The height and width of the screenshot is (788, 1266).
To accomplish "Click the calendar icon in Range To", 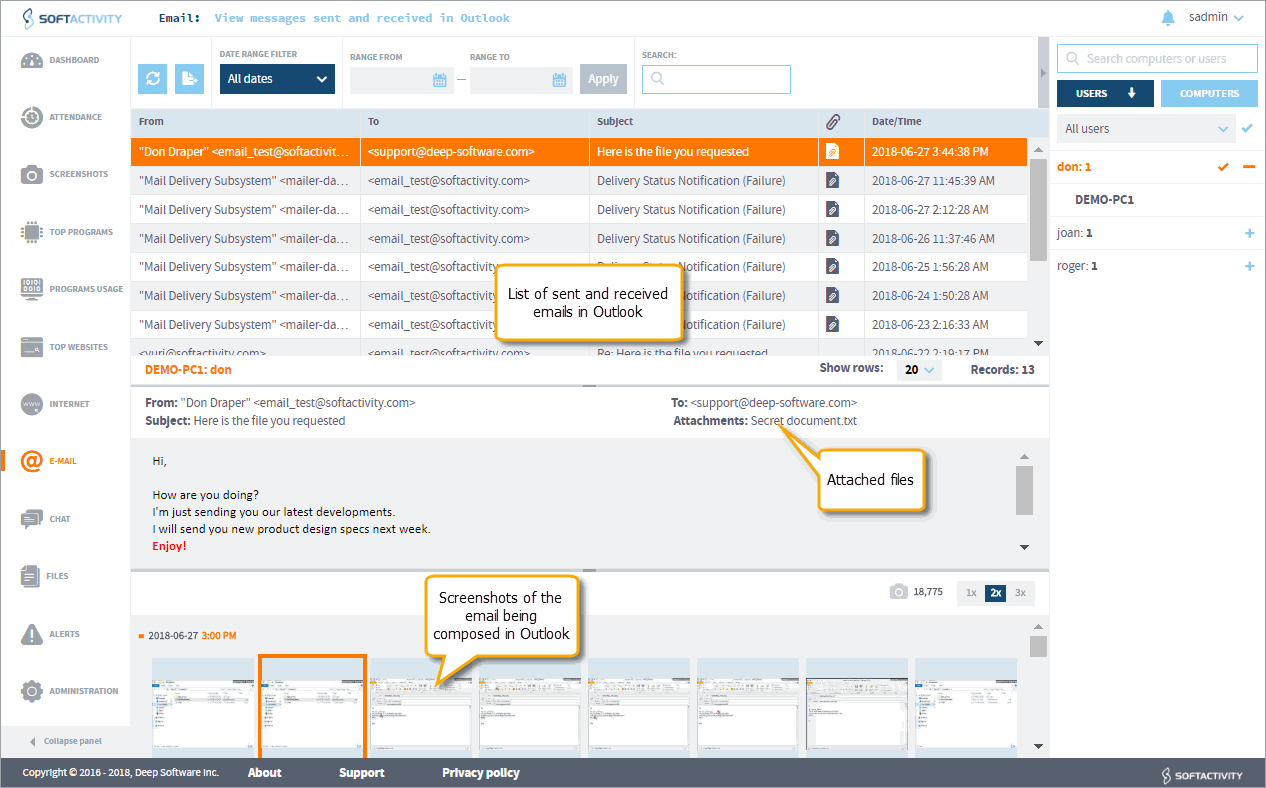I will click(x=559, y=80).
